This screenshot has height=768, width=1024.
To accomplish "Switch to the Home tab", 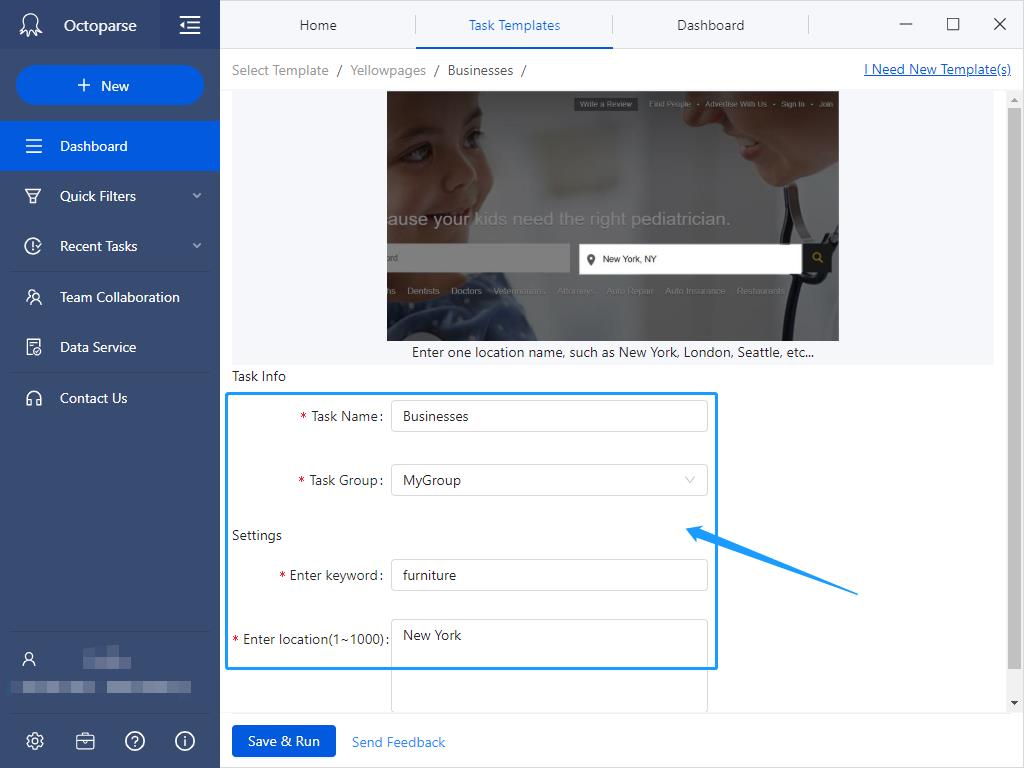I will coord(318,25).
